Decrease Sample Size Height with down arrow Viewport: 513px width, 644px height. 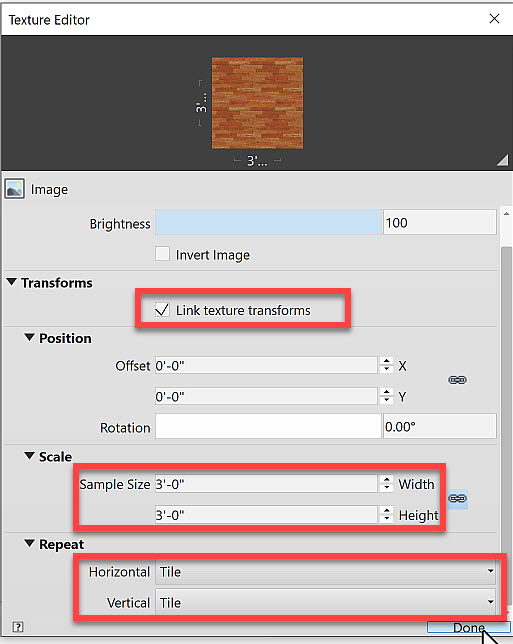tap(386, 518)
